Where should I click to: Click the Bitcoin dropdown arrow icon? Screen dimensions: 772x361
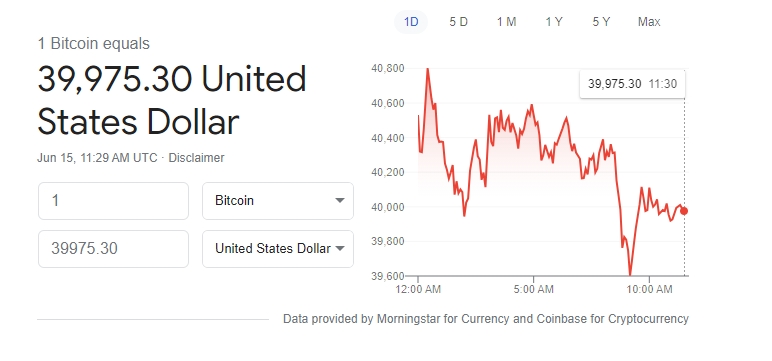pyautogui.click(x=339, y=201)
